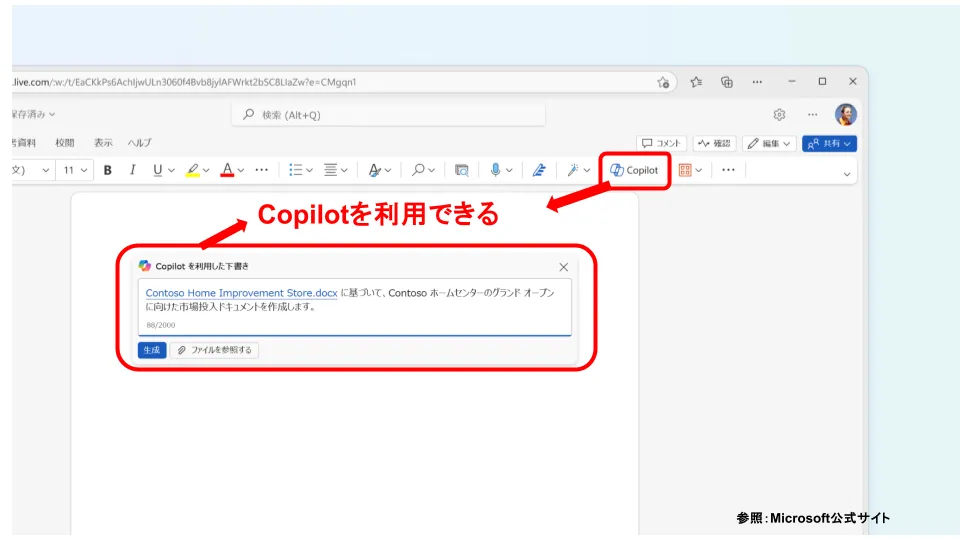Click the Editor pen icon in toolbar
This screenshot has height=540, width=960.
coord(538,170)
